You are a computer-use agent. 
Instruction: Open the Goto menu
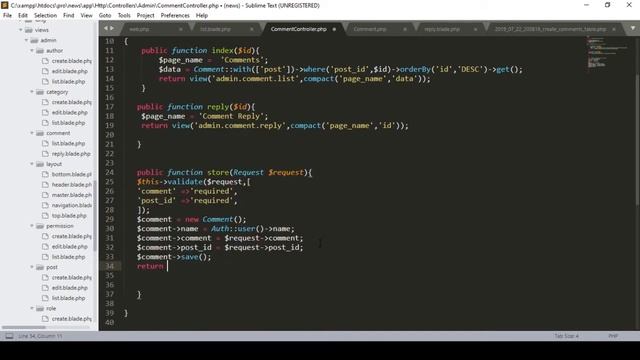click(x=105, y=15)
